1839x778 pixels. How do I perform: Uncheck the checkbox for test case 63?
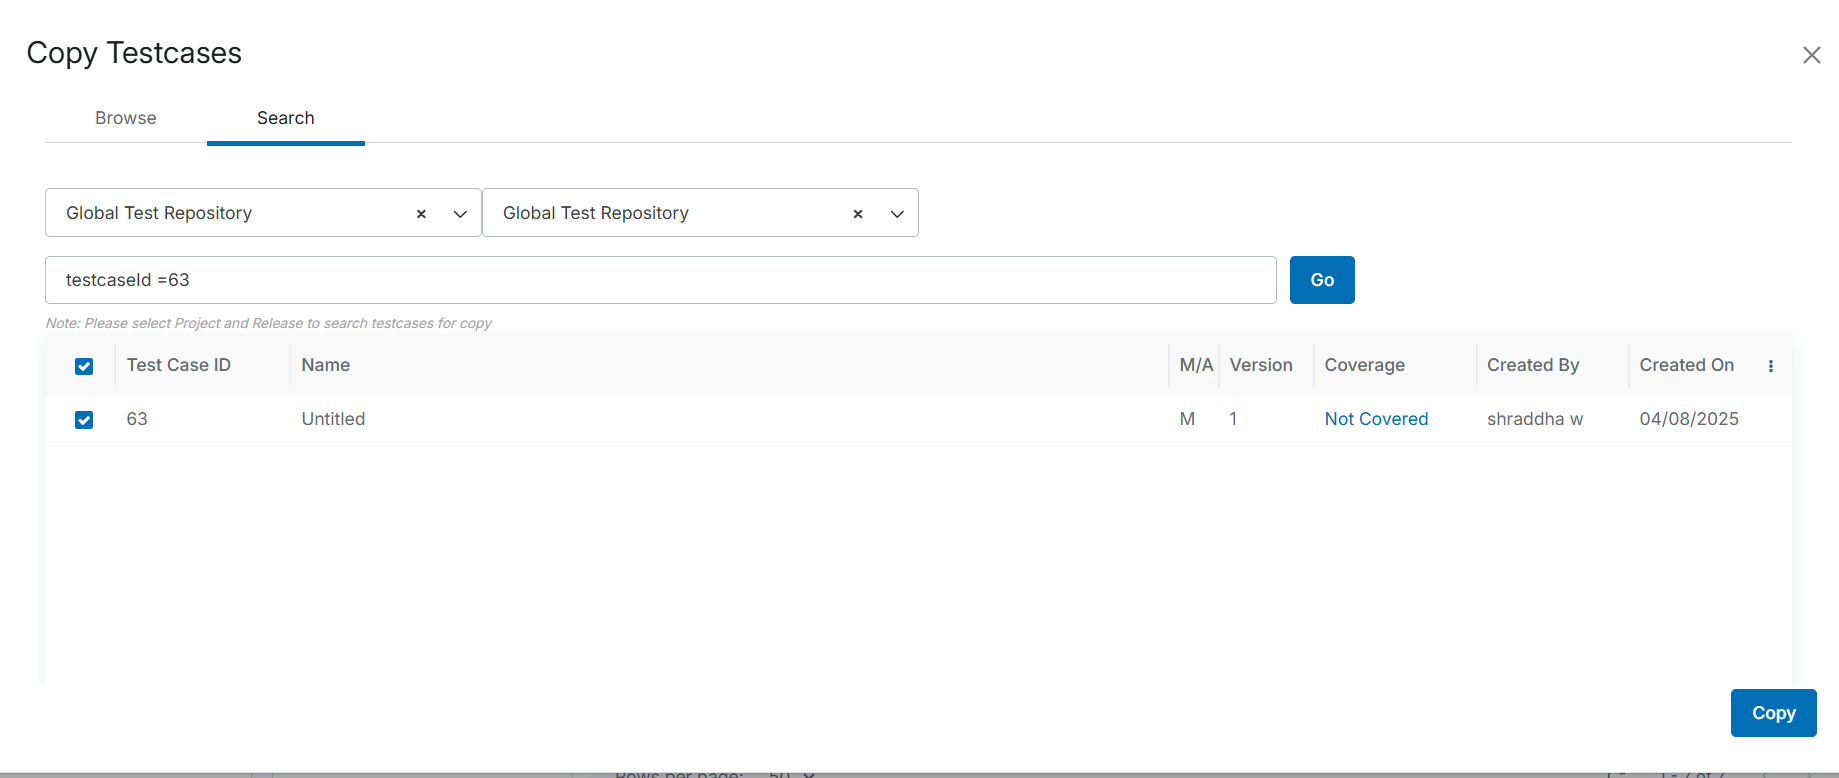click(84, 420)
